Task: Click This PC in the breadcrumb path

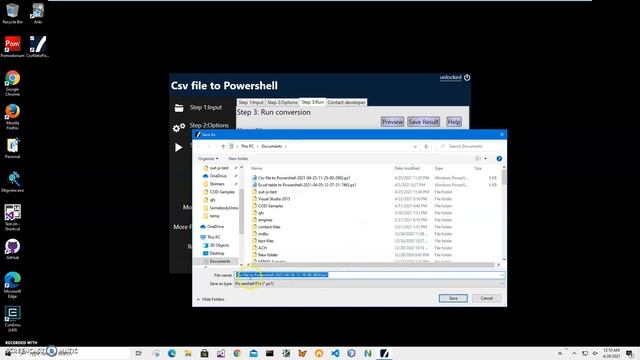Action: 247,146
